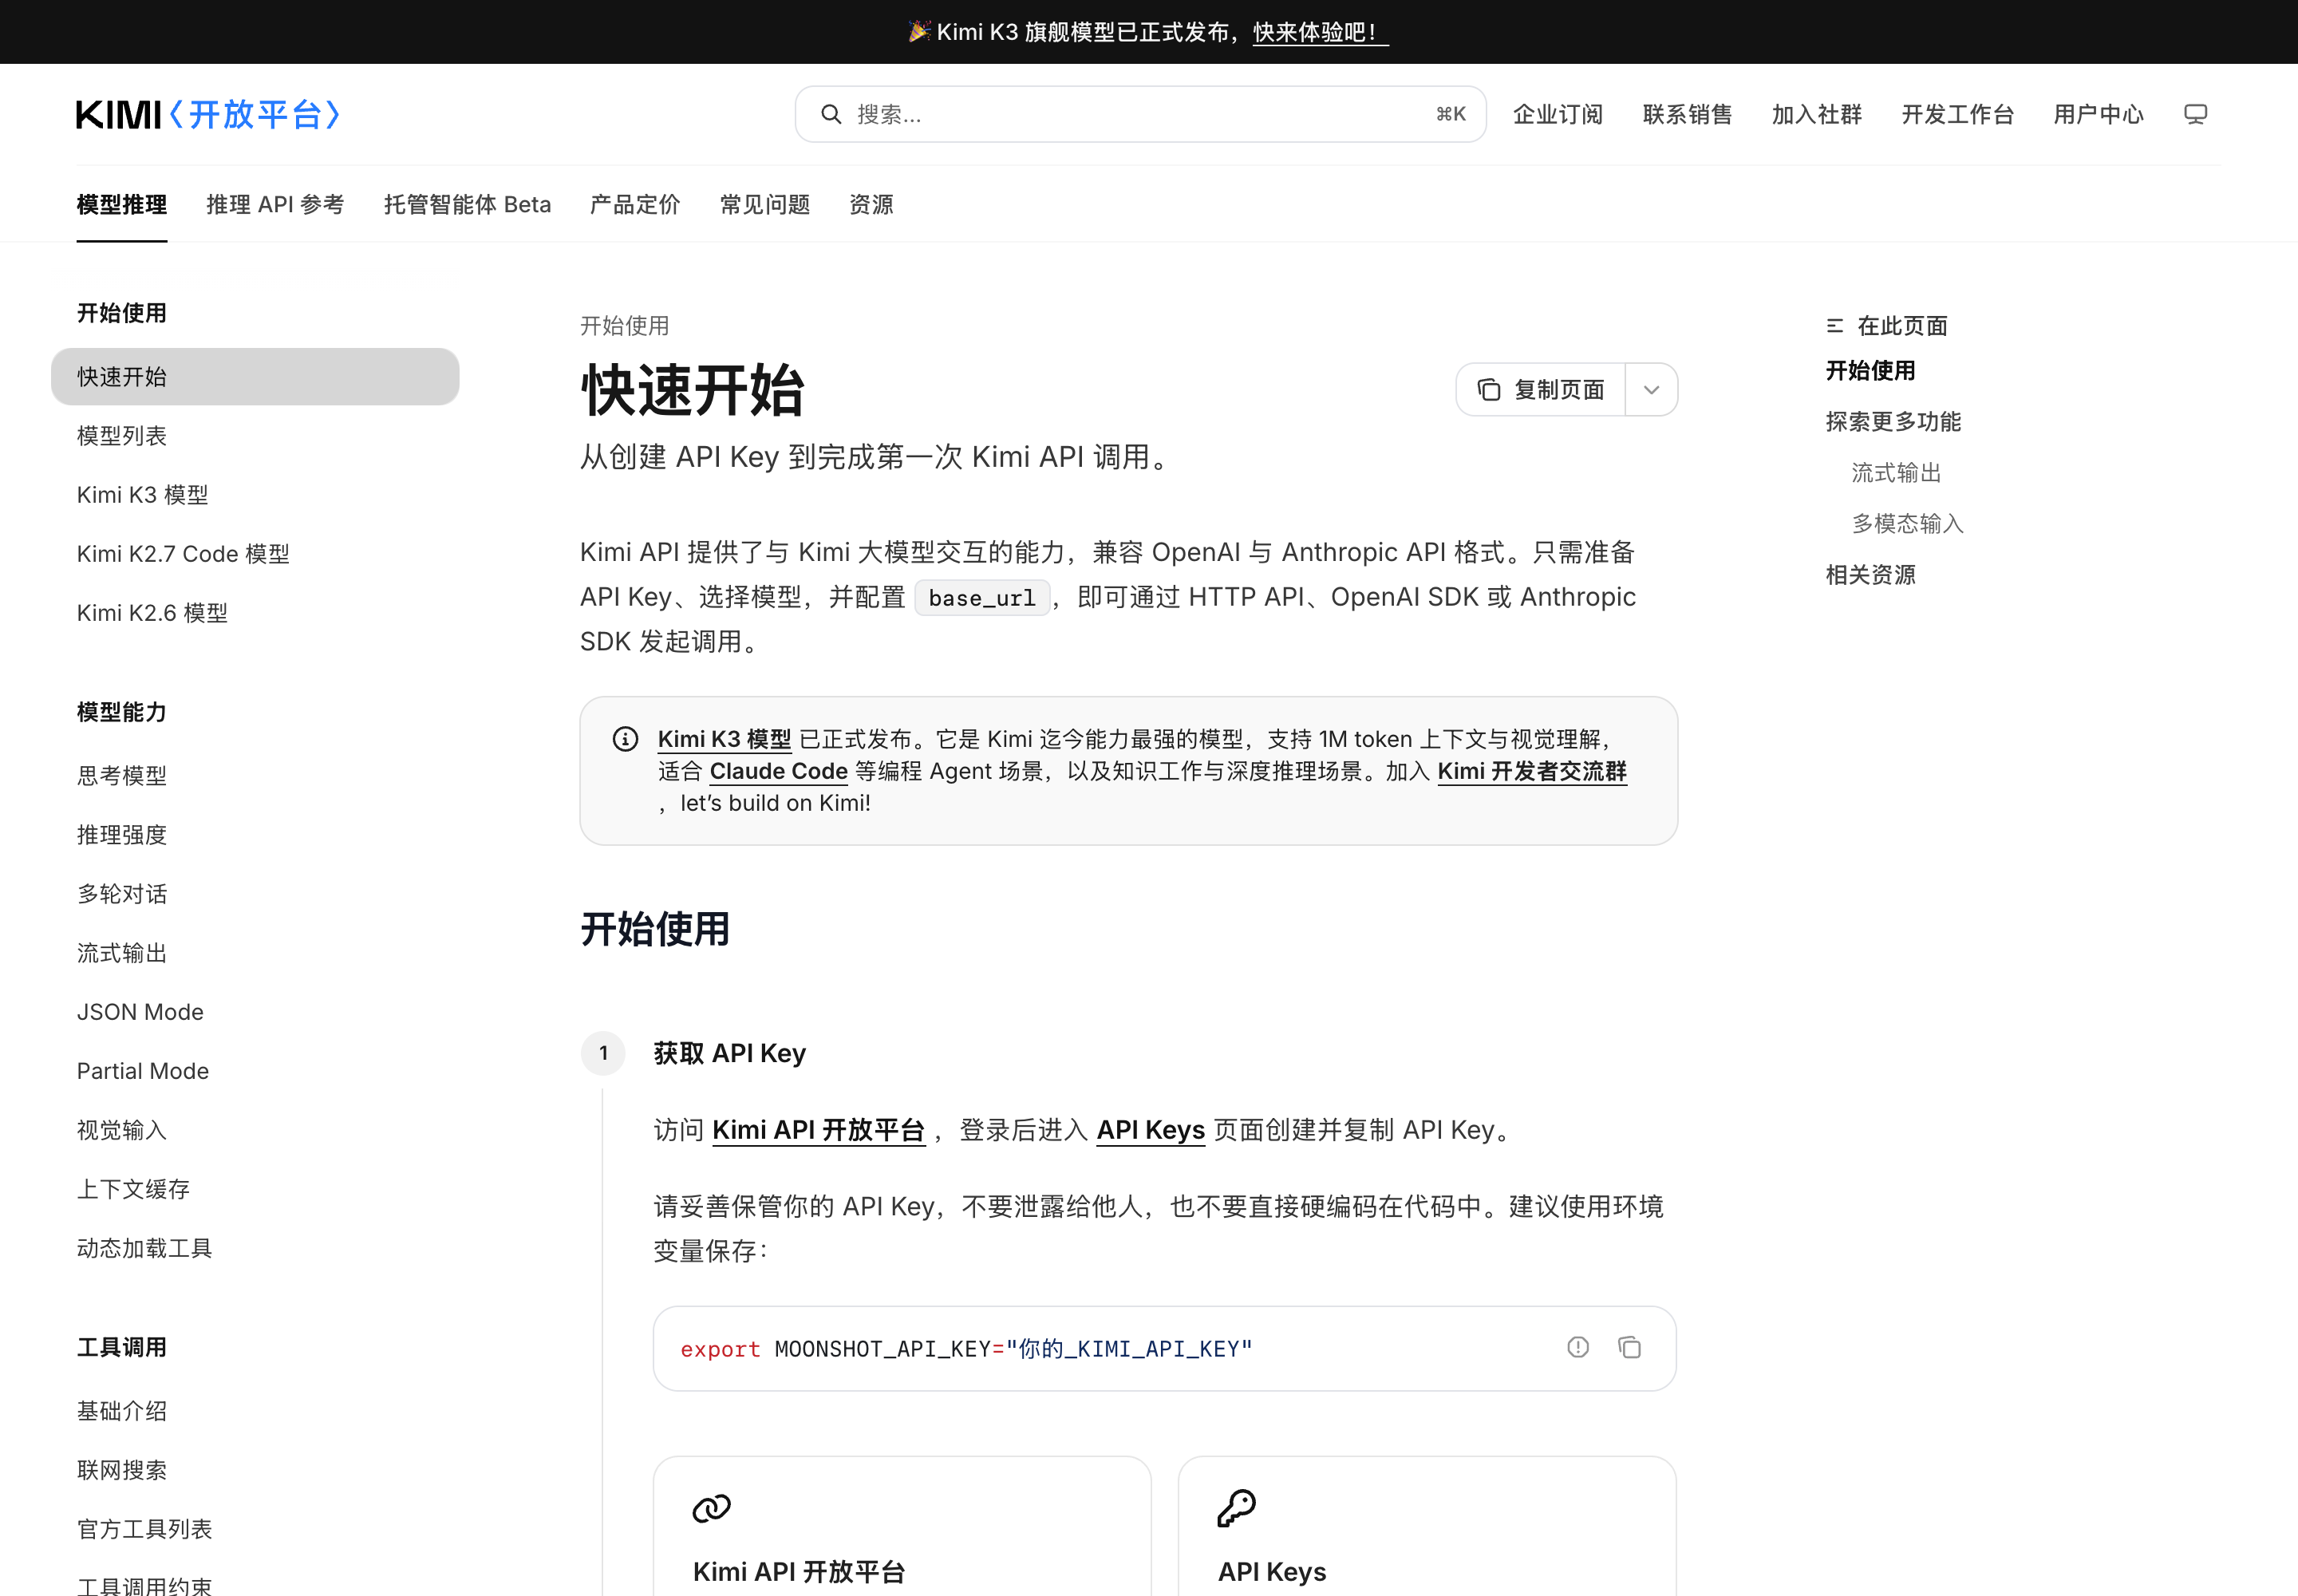Jump to 相关资源 in page outline
Screen dimensions: 2298x1596
click(1870, 574)
